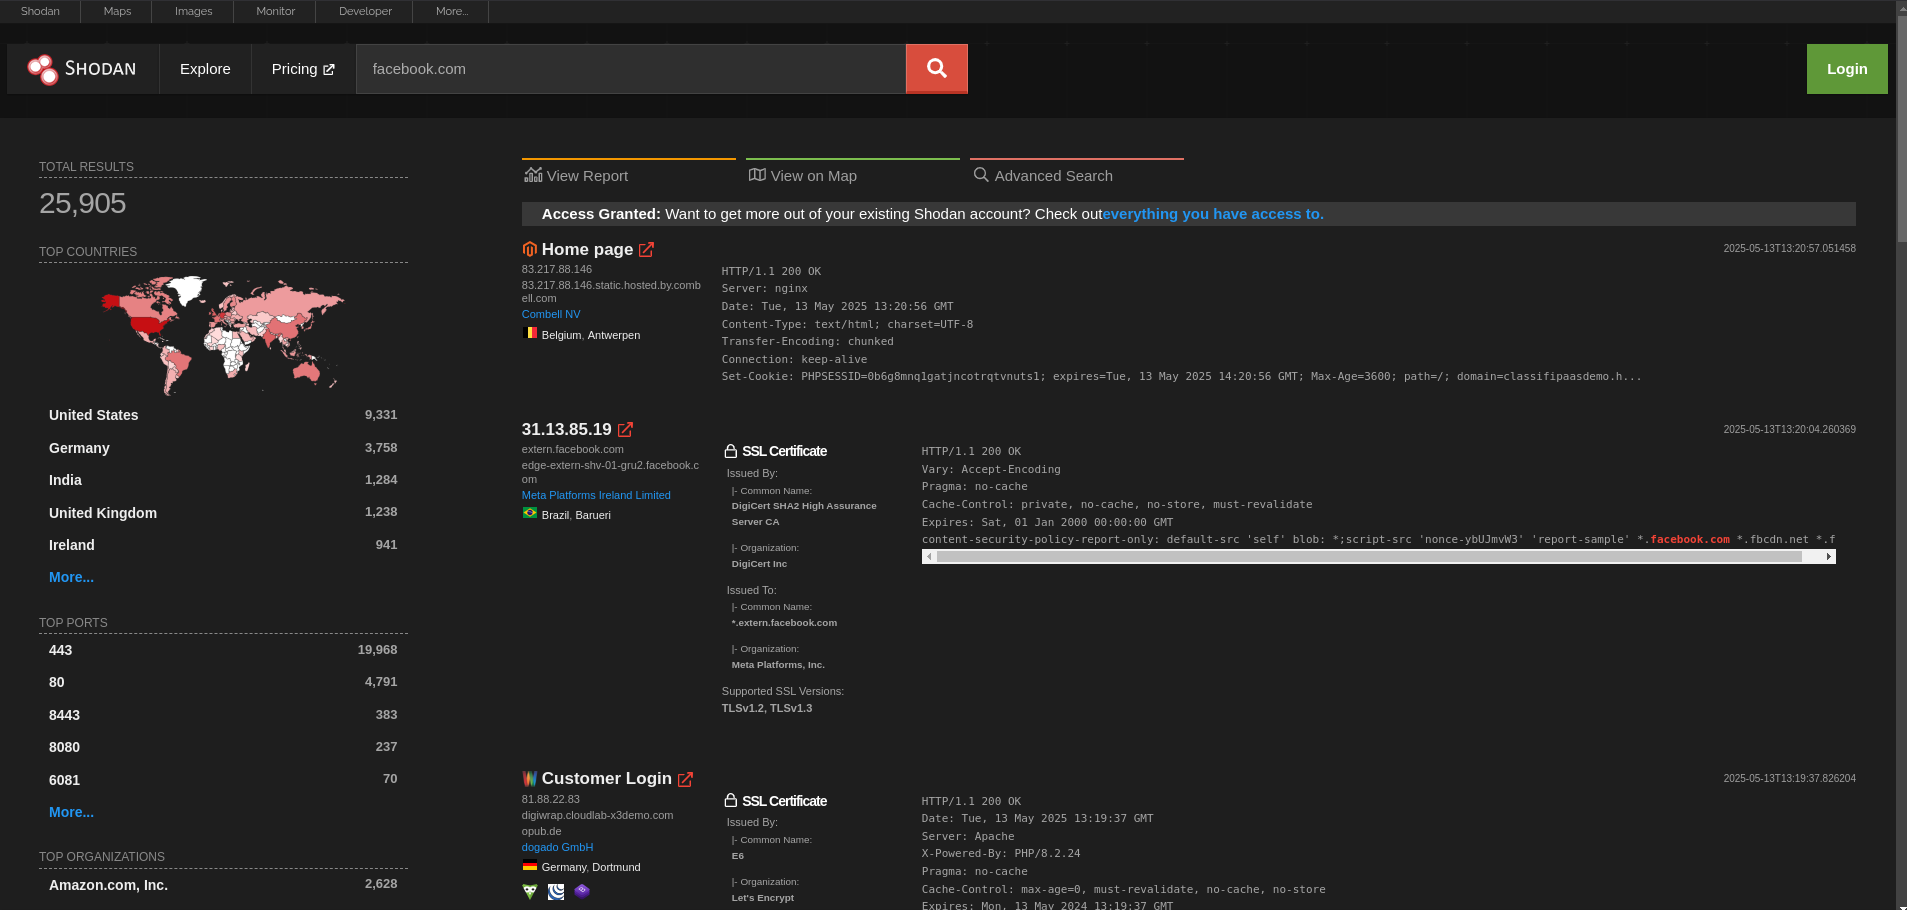
Task: Click the green Login button
Action: pyautogui.click(x=1846, y=68)
